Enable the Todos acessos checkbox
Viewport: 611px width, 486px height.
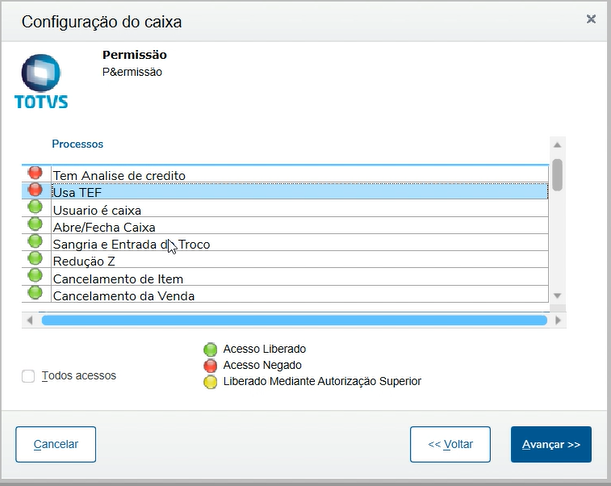click(28, 376)
